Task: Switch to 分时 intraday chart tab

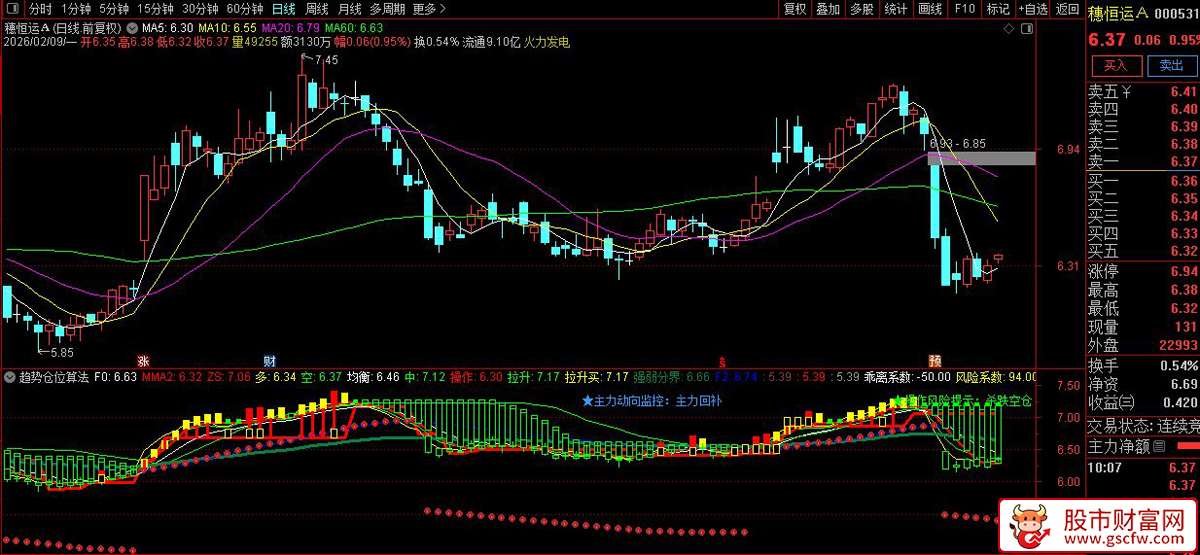Action: (40, 9)
